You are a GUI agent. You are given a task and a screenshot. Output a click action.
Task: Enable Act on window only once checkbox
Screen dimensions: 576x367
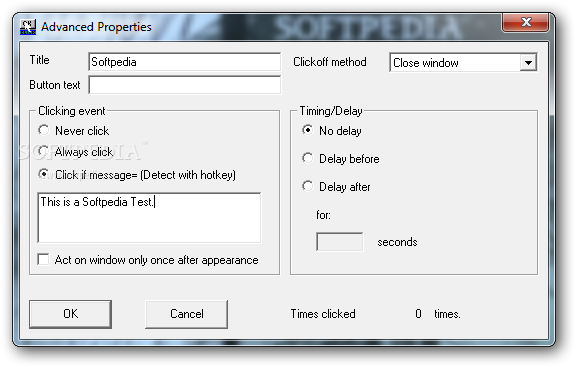click(x=43, y=259)
